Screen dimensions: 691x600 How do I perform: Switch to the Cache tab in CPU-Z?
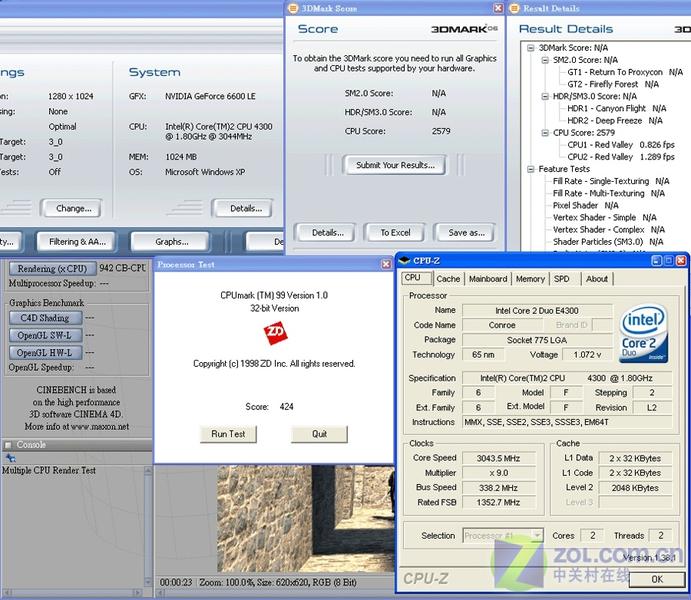(448, 279)
